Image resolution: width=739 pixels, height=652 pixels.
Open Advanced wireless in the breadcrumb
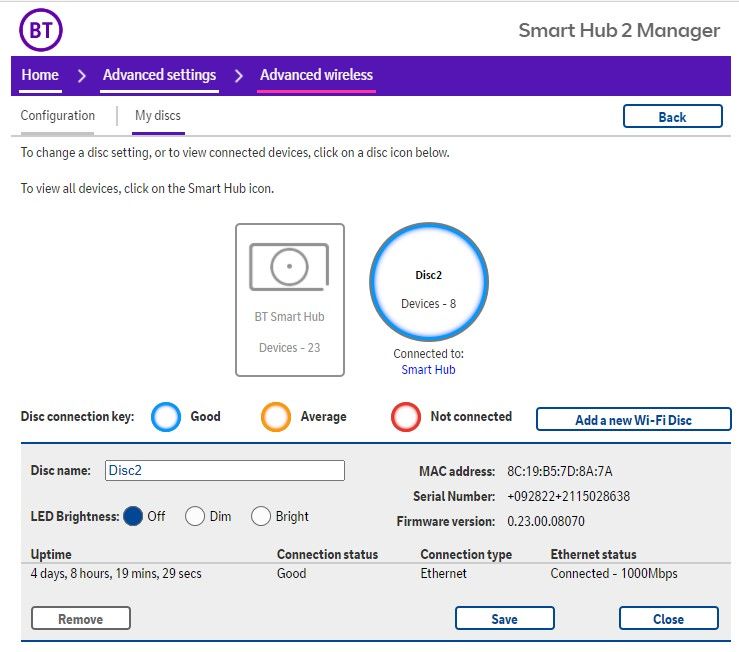click(x=316, y=75)
